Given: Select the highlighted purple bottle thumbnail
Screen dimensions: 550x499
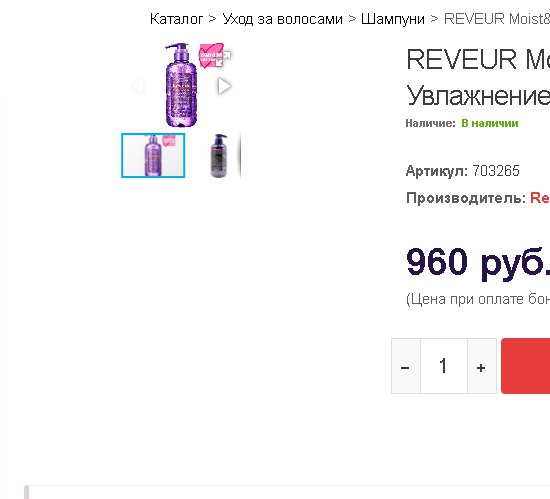Looking at the screenshot, I should (153, 155).
